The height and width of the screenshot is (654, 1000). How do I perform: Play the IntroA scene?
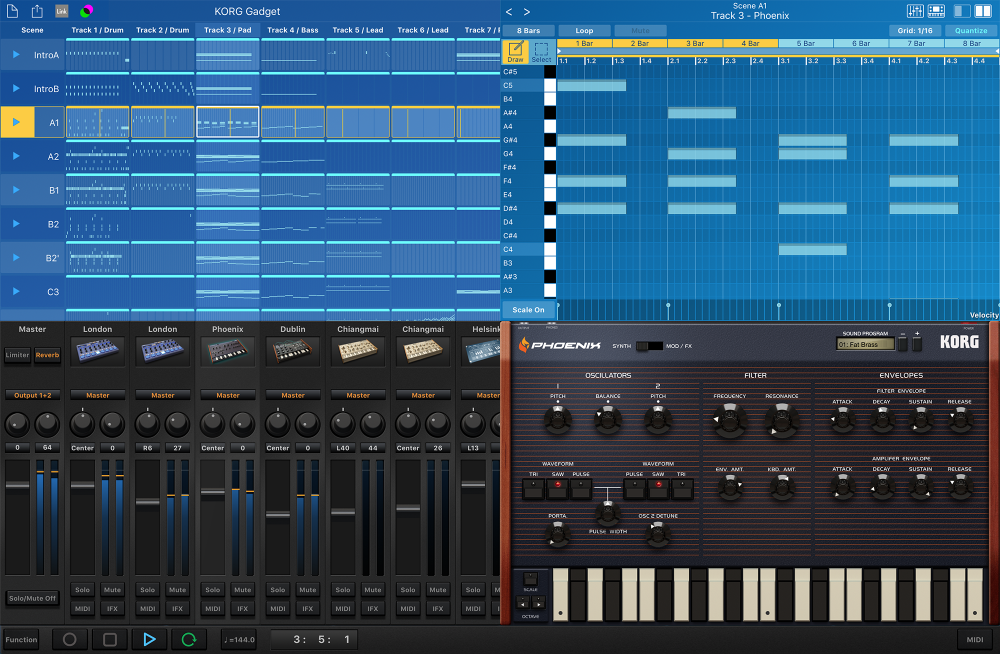click(16, 55)
